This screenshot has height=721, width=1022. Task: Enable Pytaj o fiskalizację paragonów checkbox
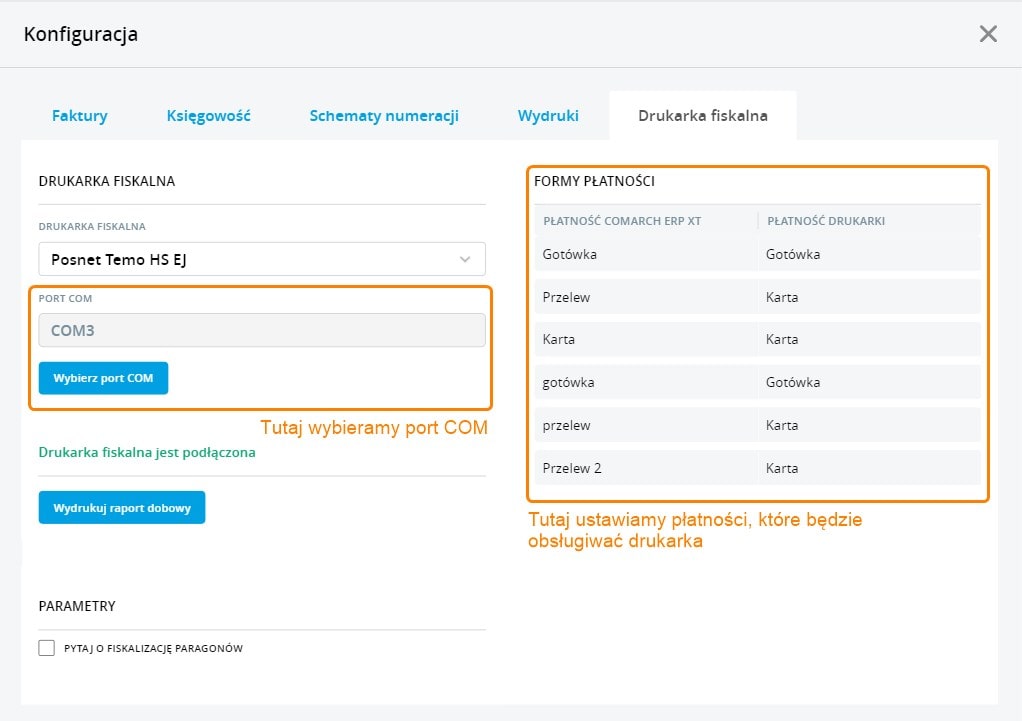point(46,648)
